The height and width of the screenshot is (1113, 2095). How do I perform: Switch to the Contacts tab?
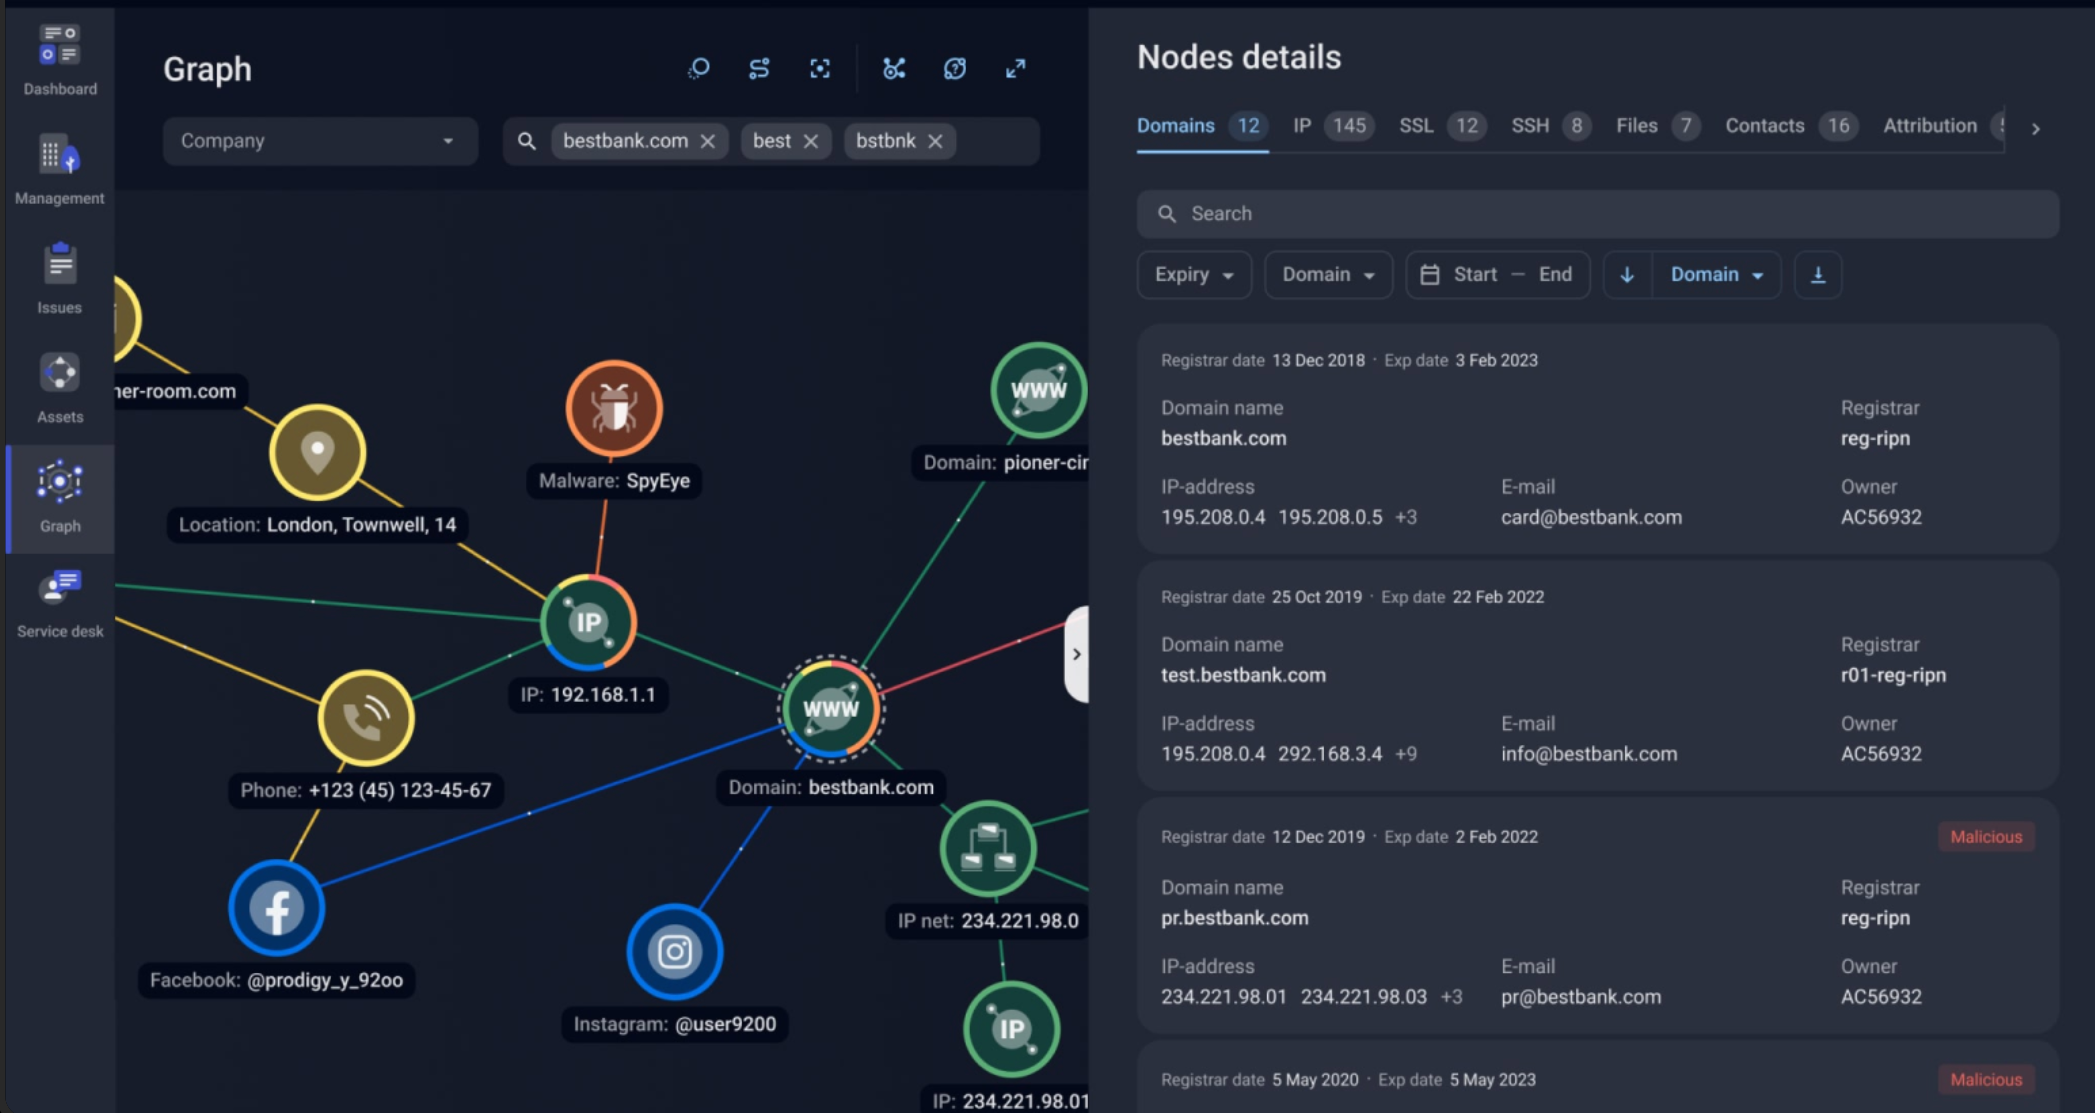[1765, 126]
